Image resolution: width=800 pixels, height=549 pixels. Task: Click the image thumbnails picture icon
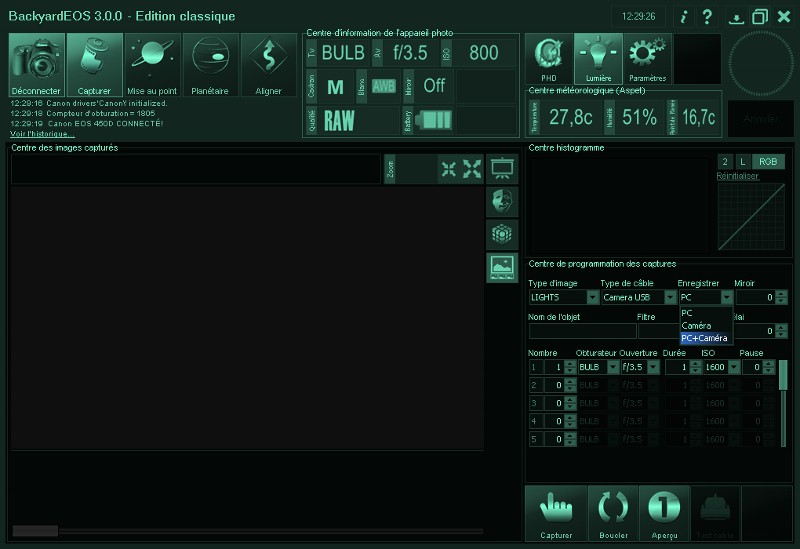[502, 267]
